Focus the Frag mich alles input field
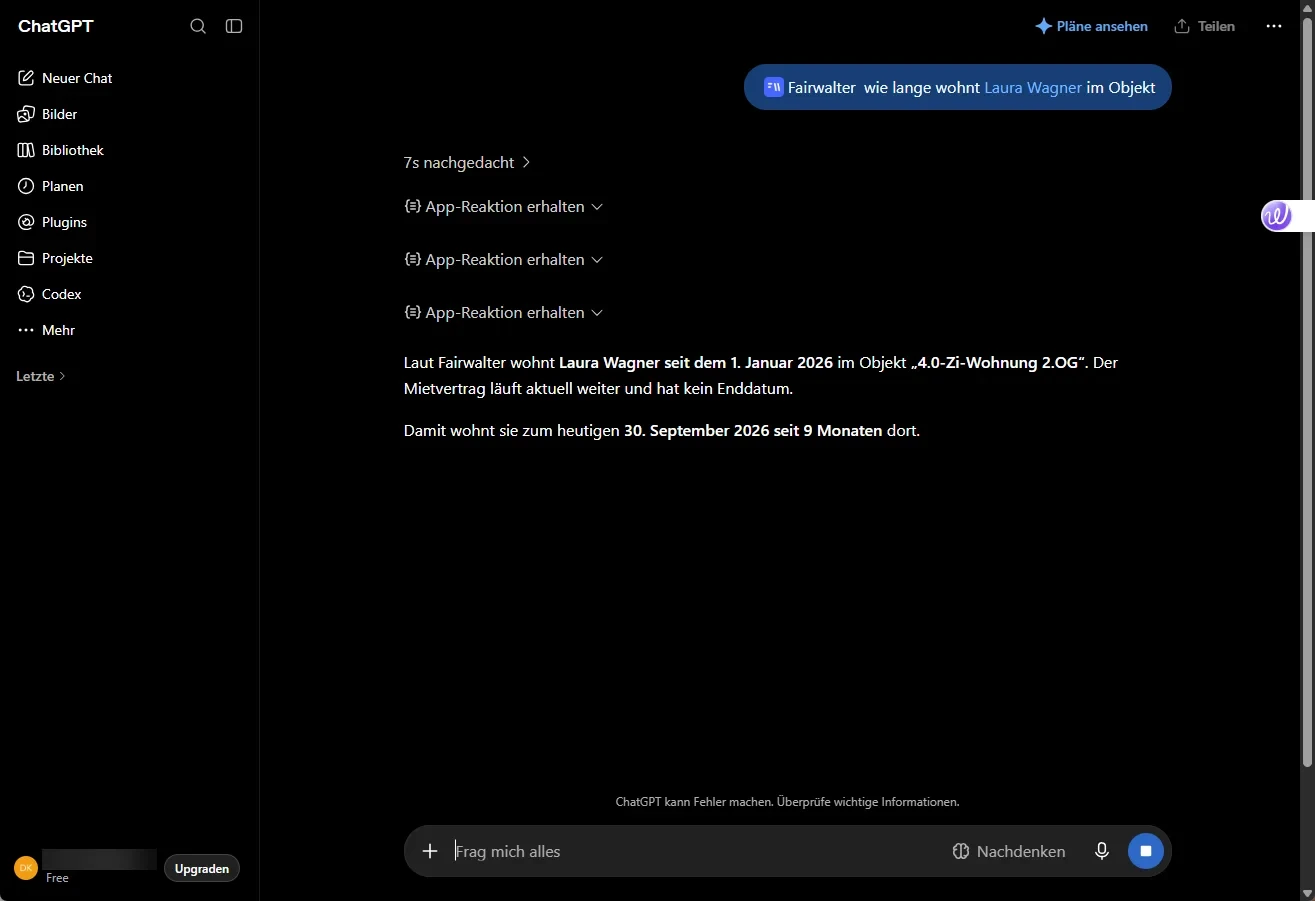The height and width of the screenshot is (901, 1315). click(695, 851)
